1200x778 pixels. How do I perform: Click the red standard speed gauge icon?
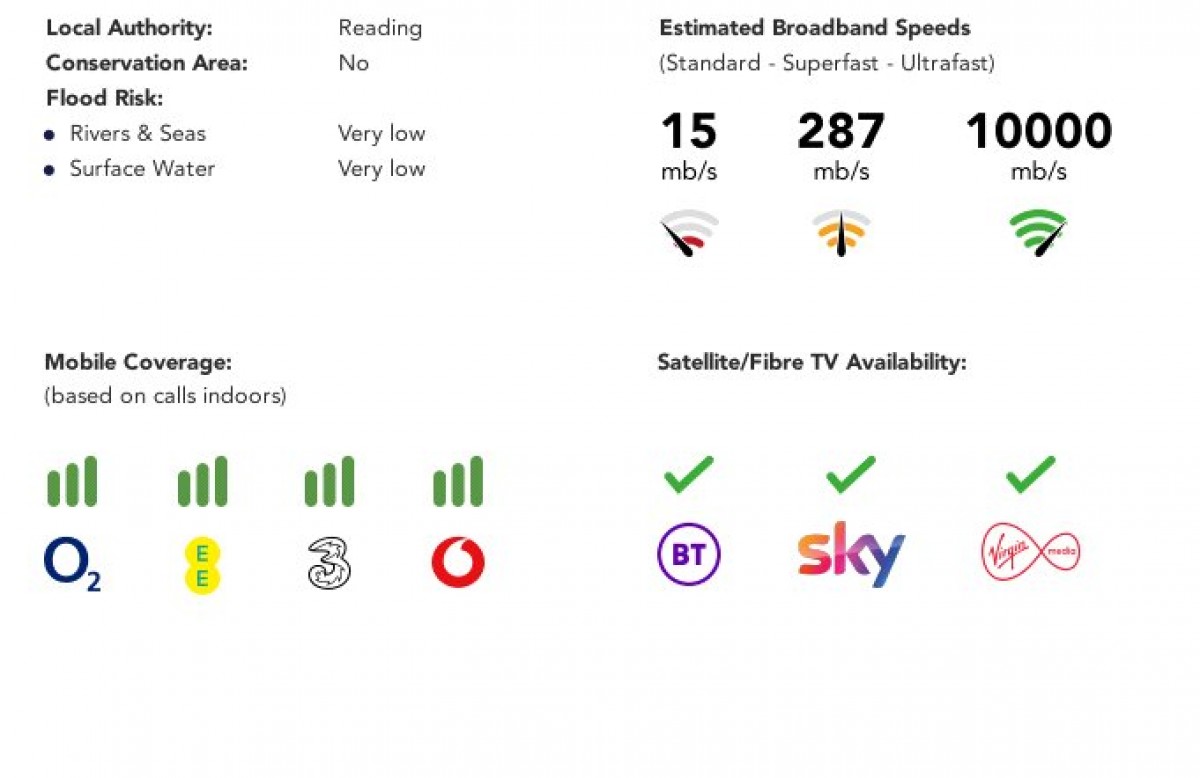coord(689,232)
